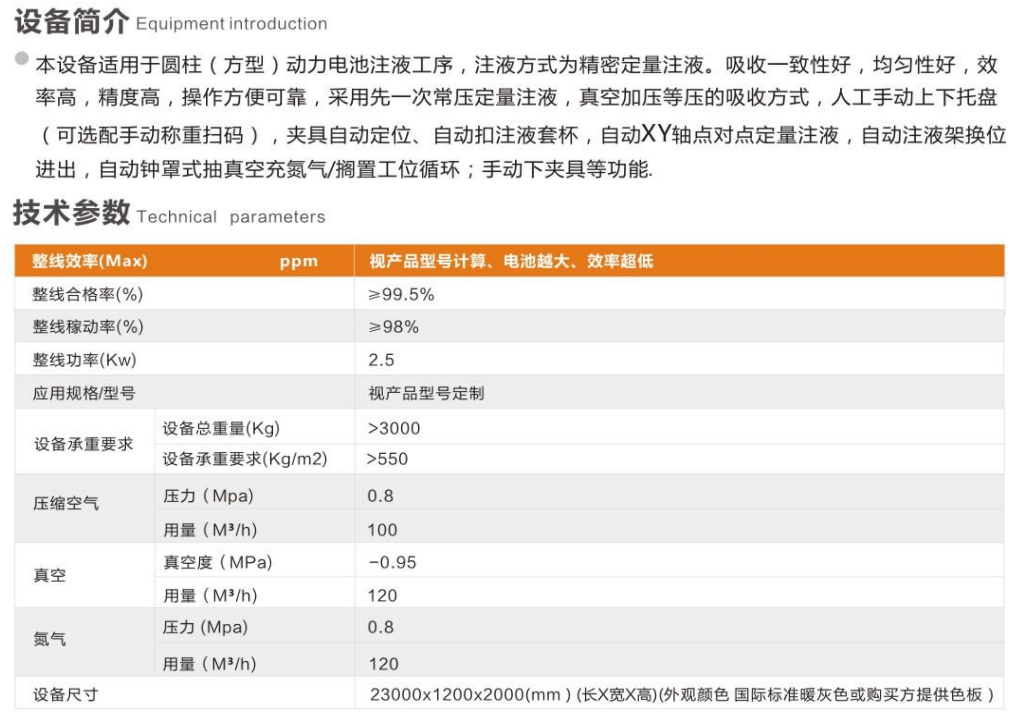Select the 整线功率(Kw) row label

coord(84,360)
